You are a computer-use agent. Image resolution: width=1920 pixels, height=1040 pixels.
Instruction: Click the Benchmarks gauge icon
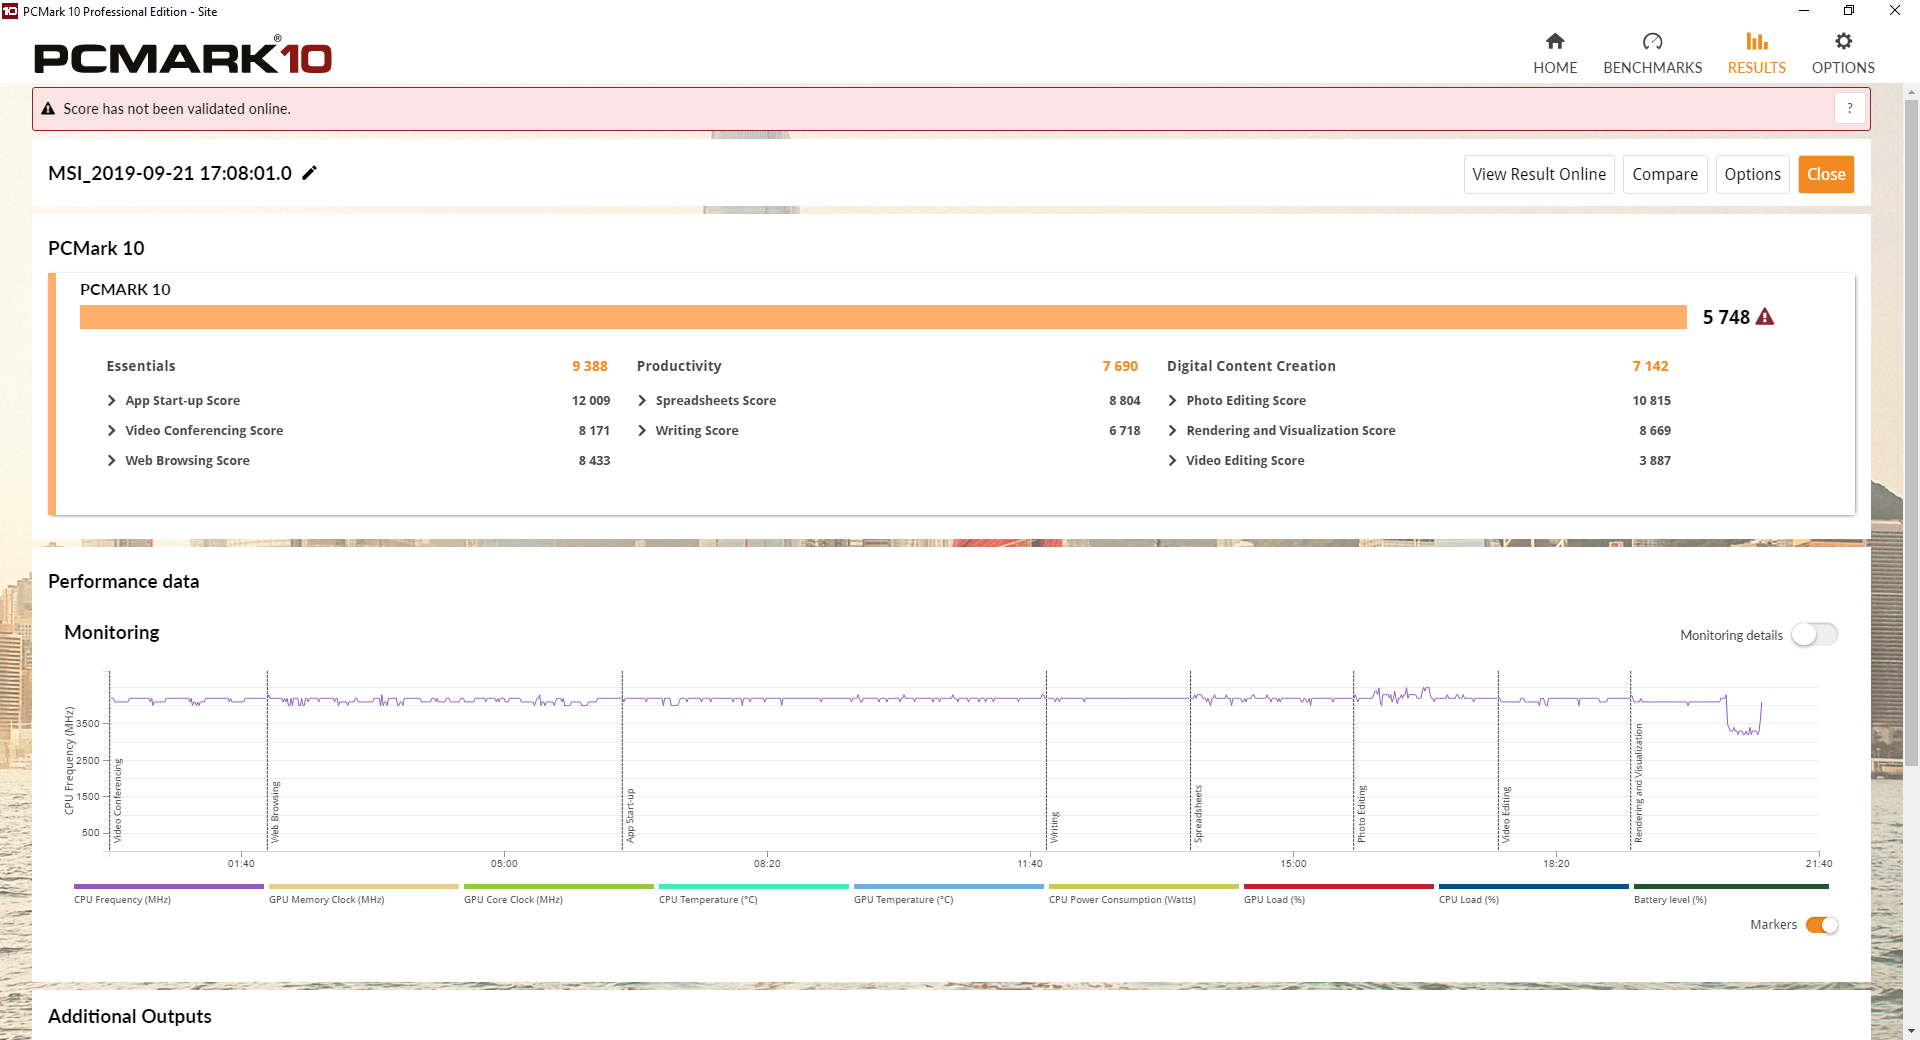1652,41
